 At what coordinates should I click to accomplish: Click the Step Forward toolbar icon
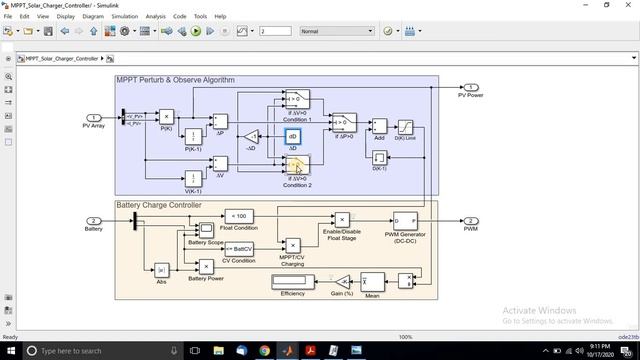(x=210, y=31)
